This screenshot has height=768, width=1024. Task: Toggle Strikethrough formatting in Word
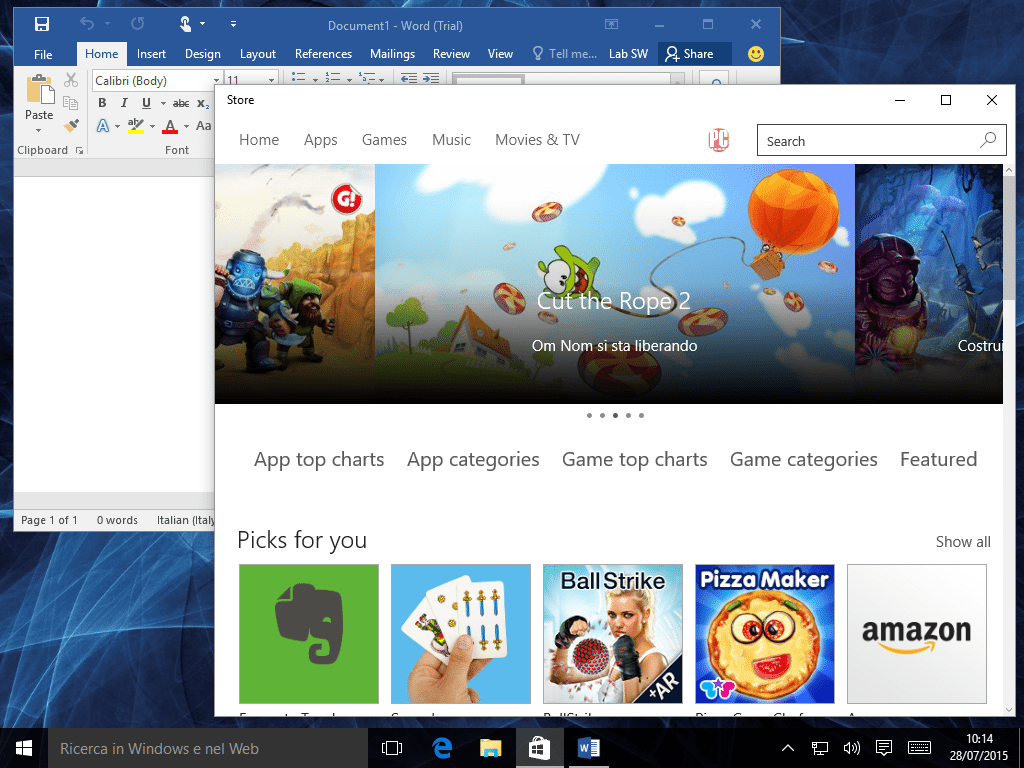point(181,103)
